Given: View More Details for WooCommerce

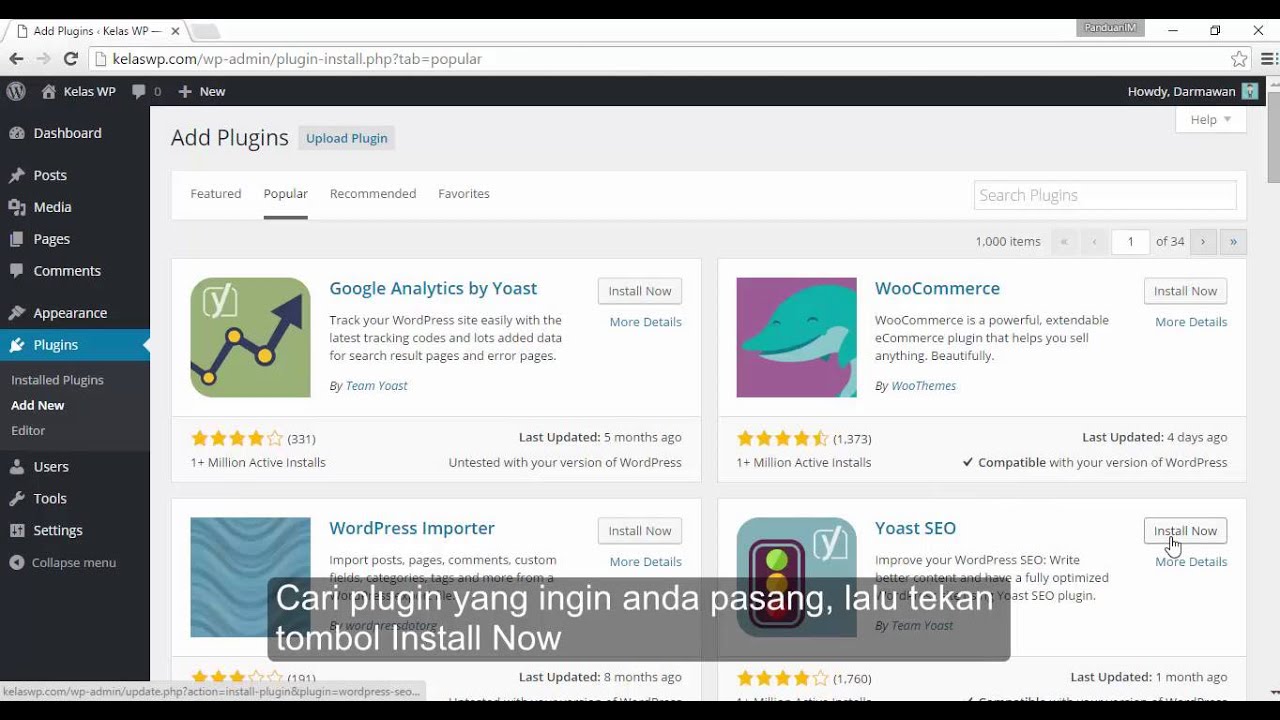Looking at the screenshot, I should pyautogui.click(x=1191, y=322).
